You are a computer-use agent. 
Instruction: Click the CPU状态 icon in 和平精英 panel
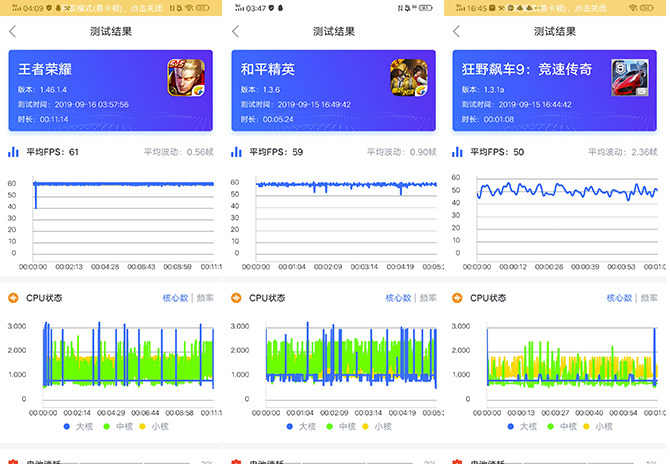(236, 298)
